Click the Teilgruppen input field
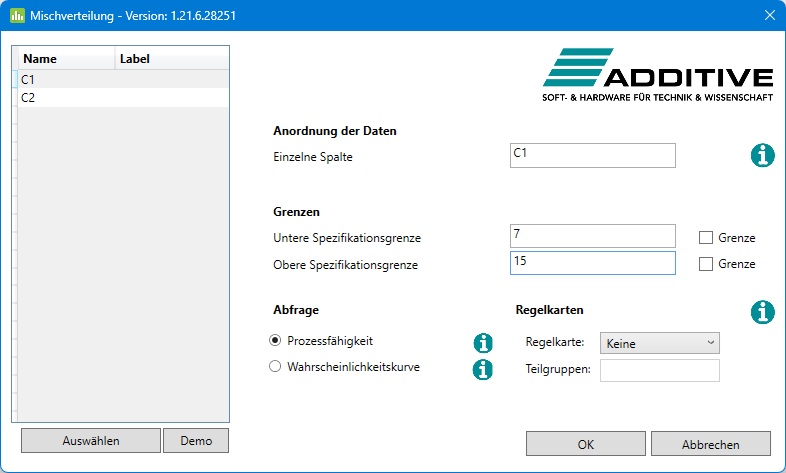 pos(660,370)
